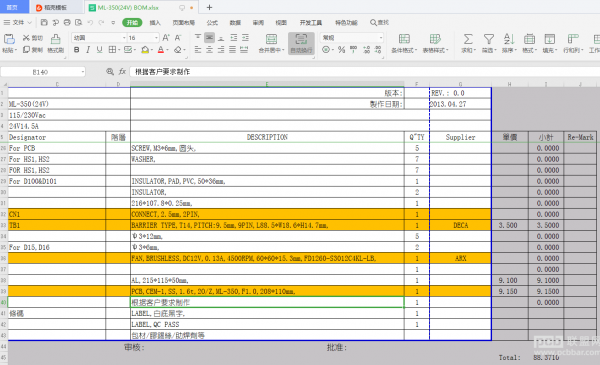
Task: Click the thousands separator icon
Action: pos(354,50)
